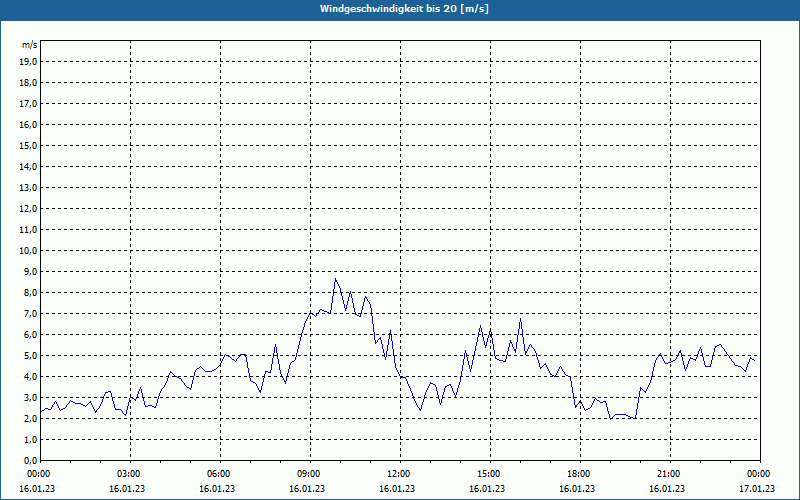Click the 5,0 y-axis label

click(x=30, y=356)
